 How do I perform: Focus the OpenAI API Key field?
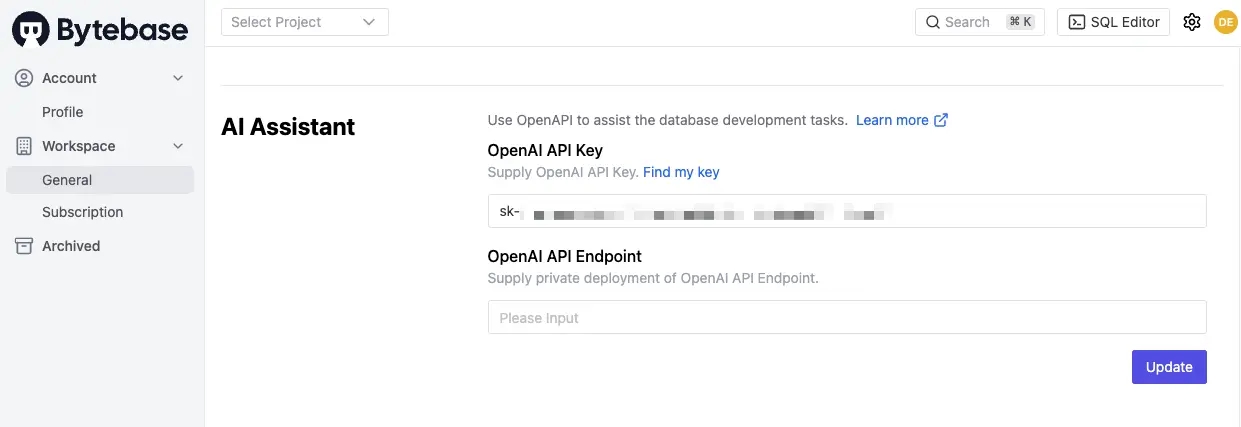click(x=847, y=212)
